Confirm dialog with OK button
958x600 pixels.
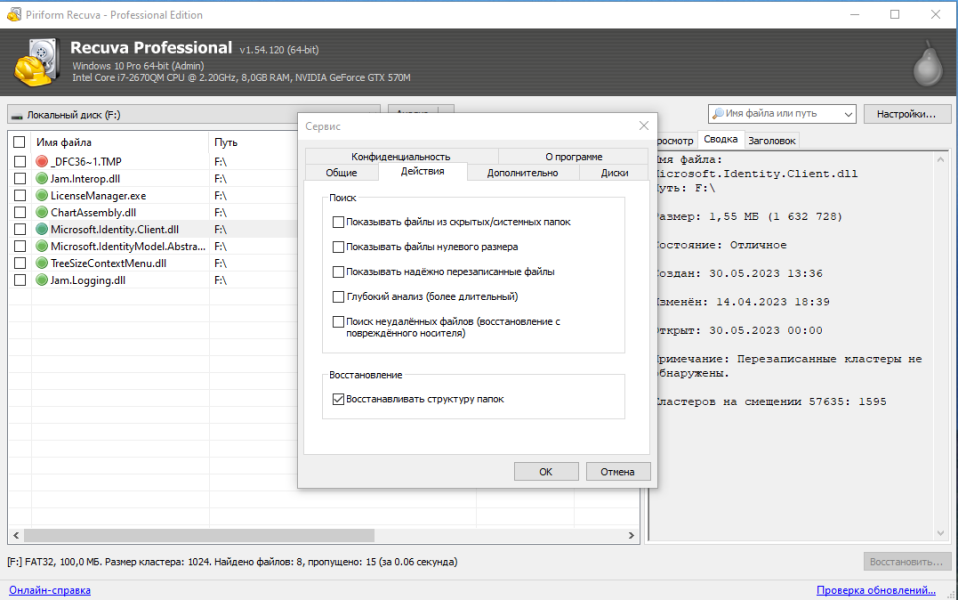[546, 472]
